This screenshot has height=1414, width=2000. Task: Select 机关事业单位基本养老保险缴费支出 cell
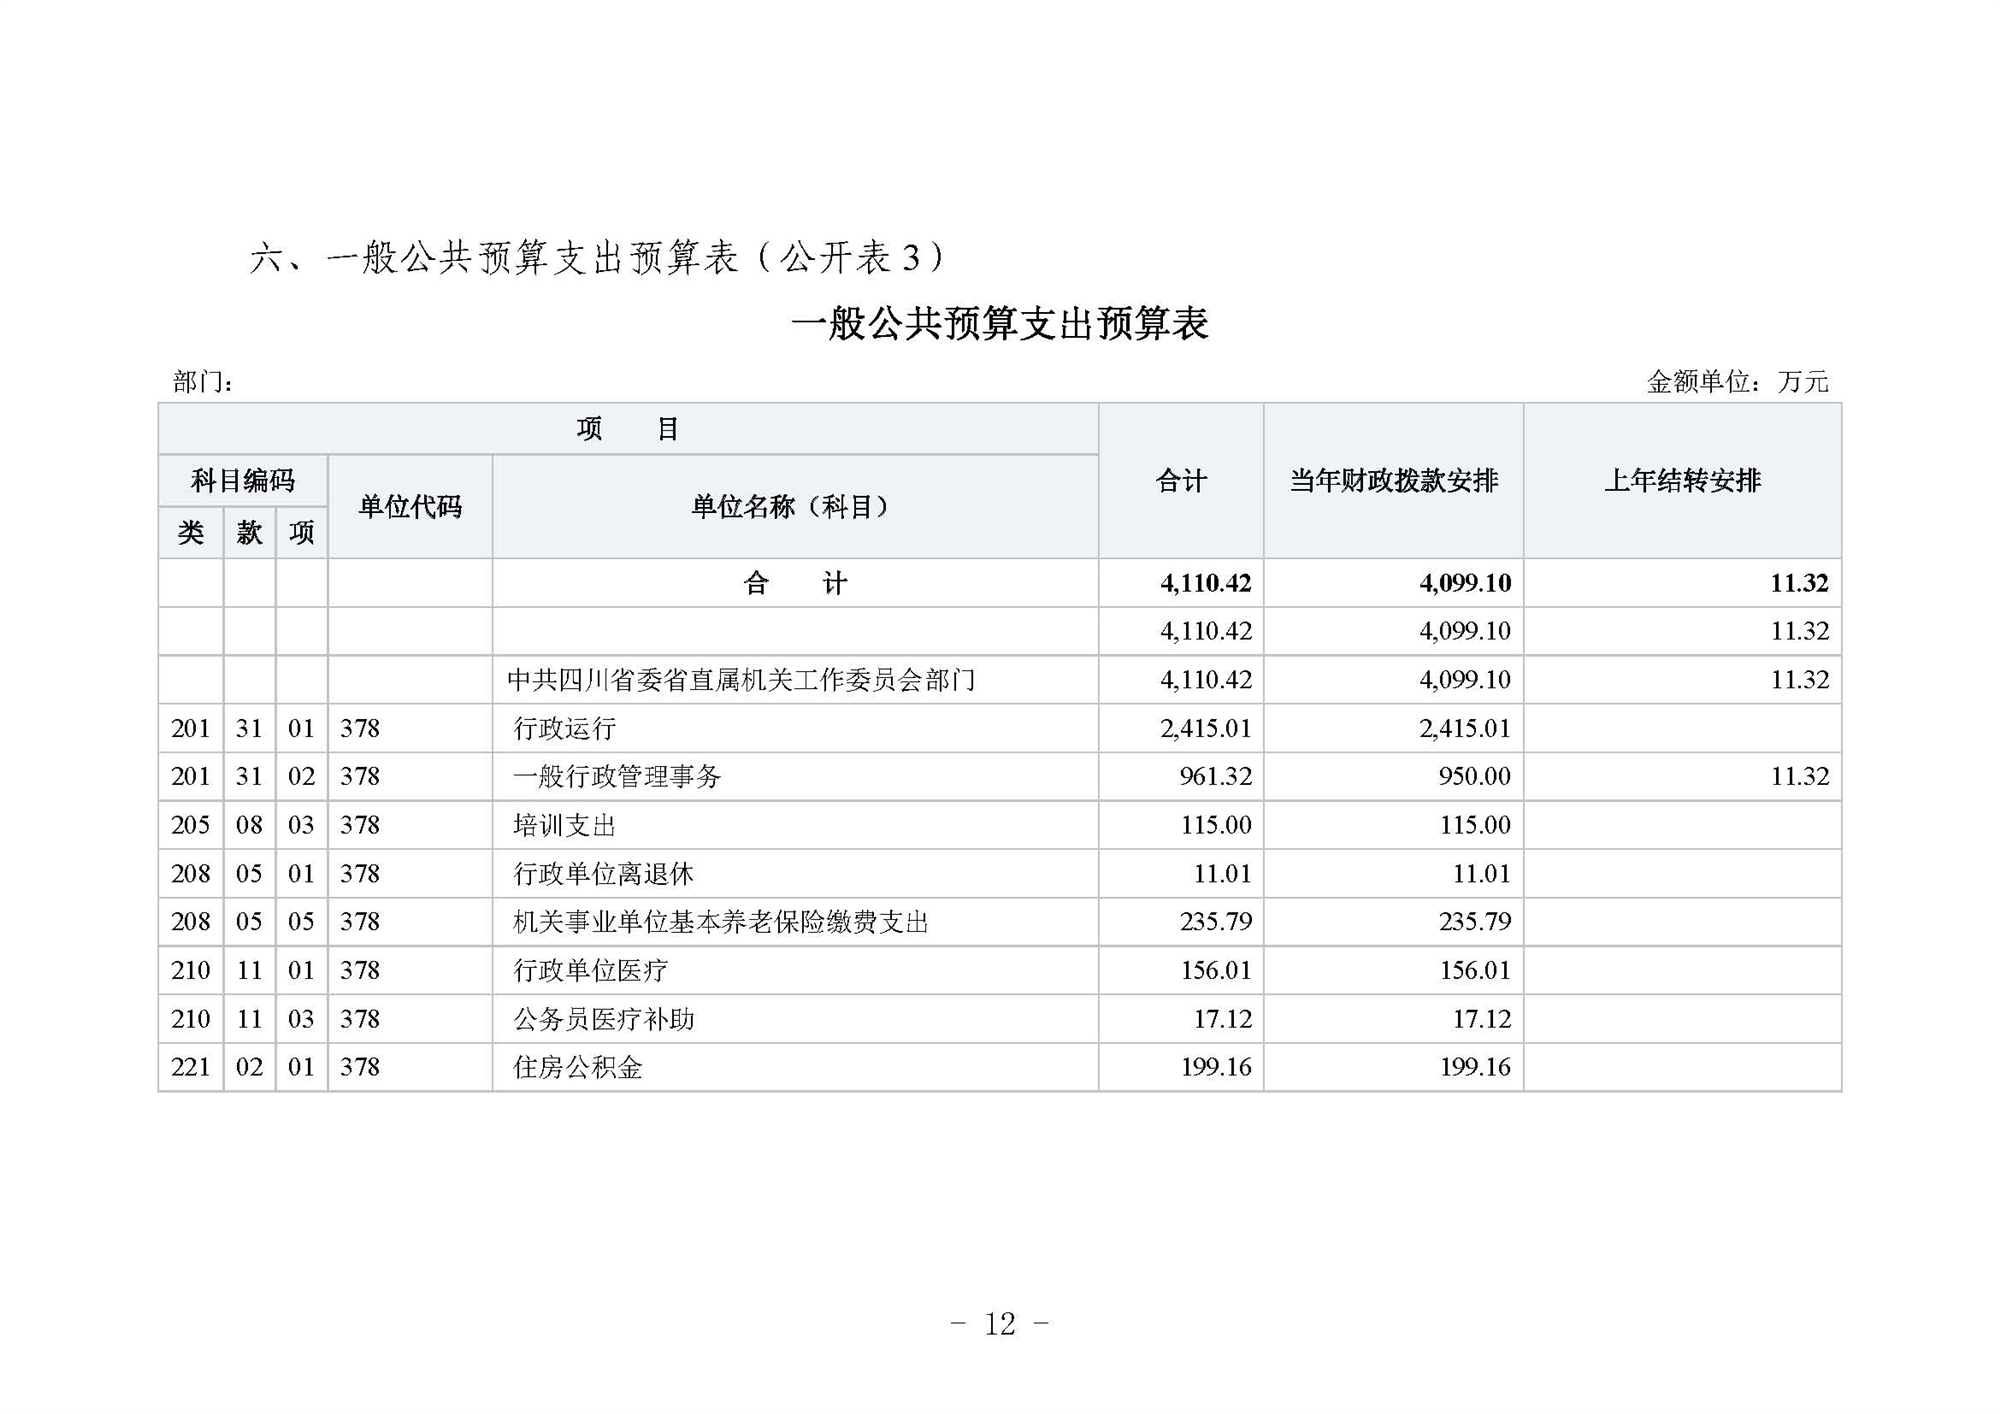721,922
